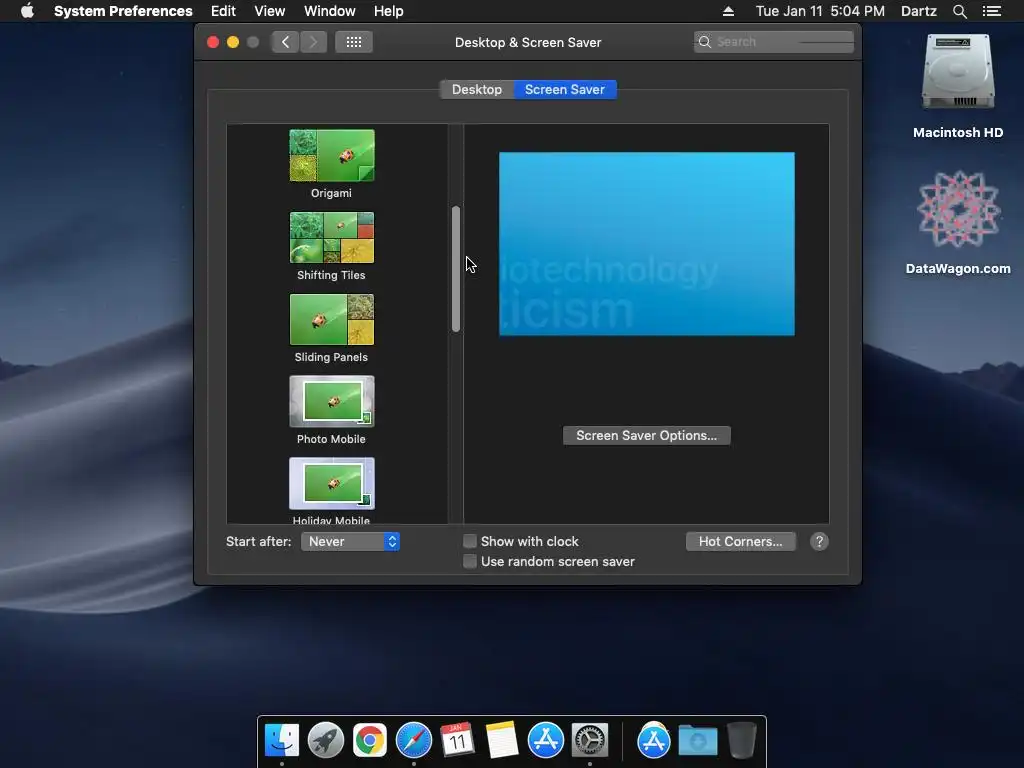
Task: Open Calendar icon showing 11
Action: click(457, 740)
